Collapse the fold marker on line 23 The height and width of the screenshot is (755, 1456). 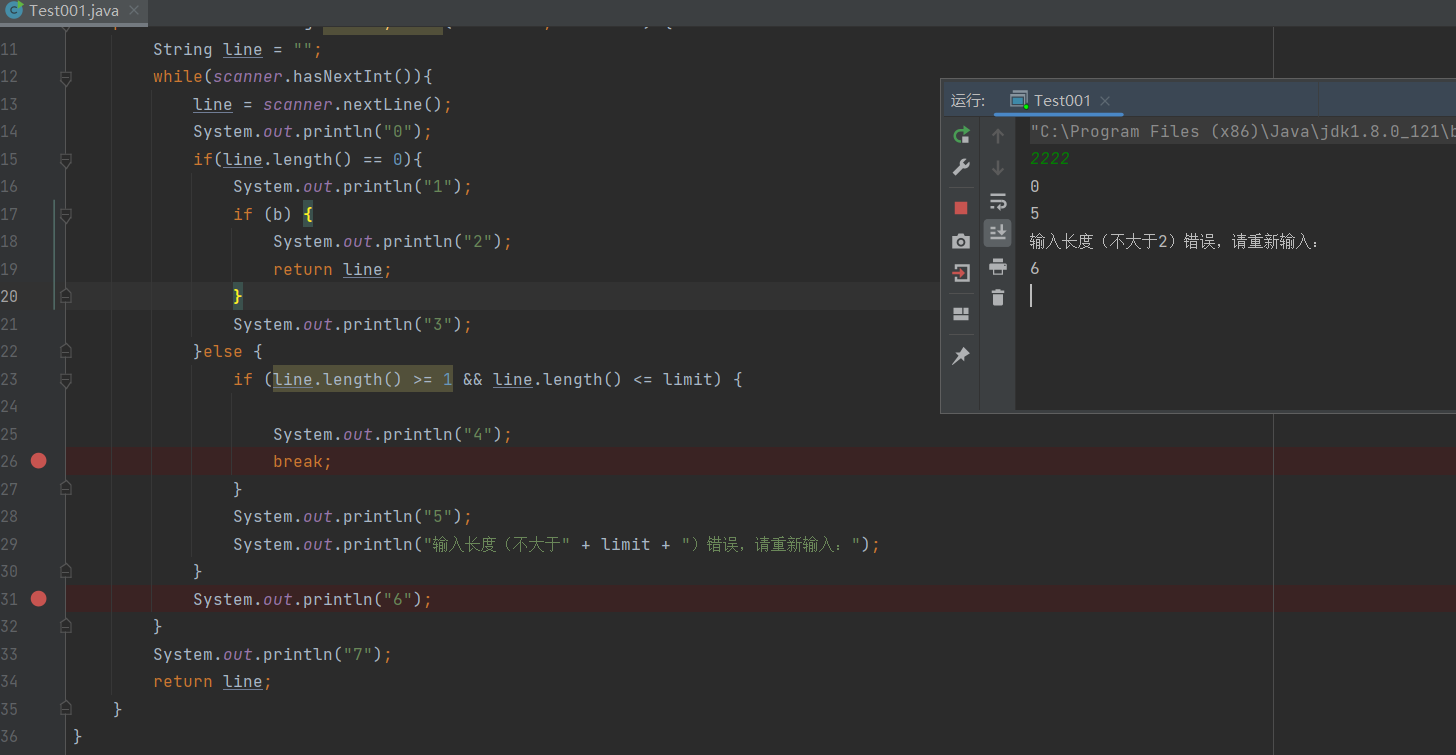pyautogui.click(x=66, y=379)
